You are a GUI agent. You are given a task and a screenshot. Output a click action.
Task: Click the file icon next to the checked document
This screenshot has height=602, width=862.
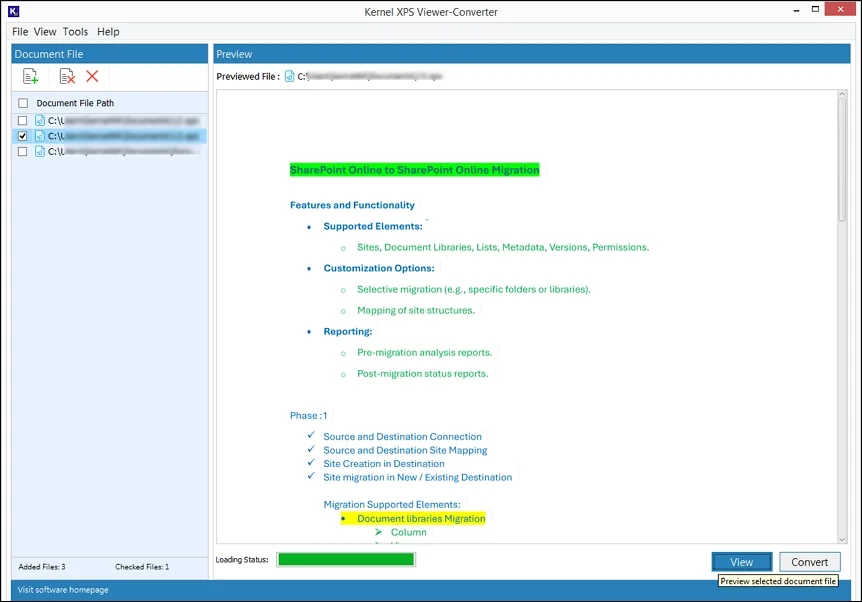tap(40, 135)
